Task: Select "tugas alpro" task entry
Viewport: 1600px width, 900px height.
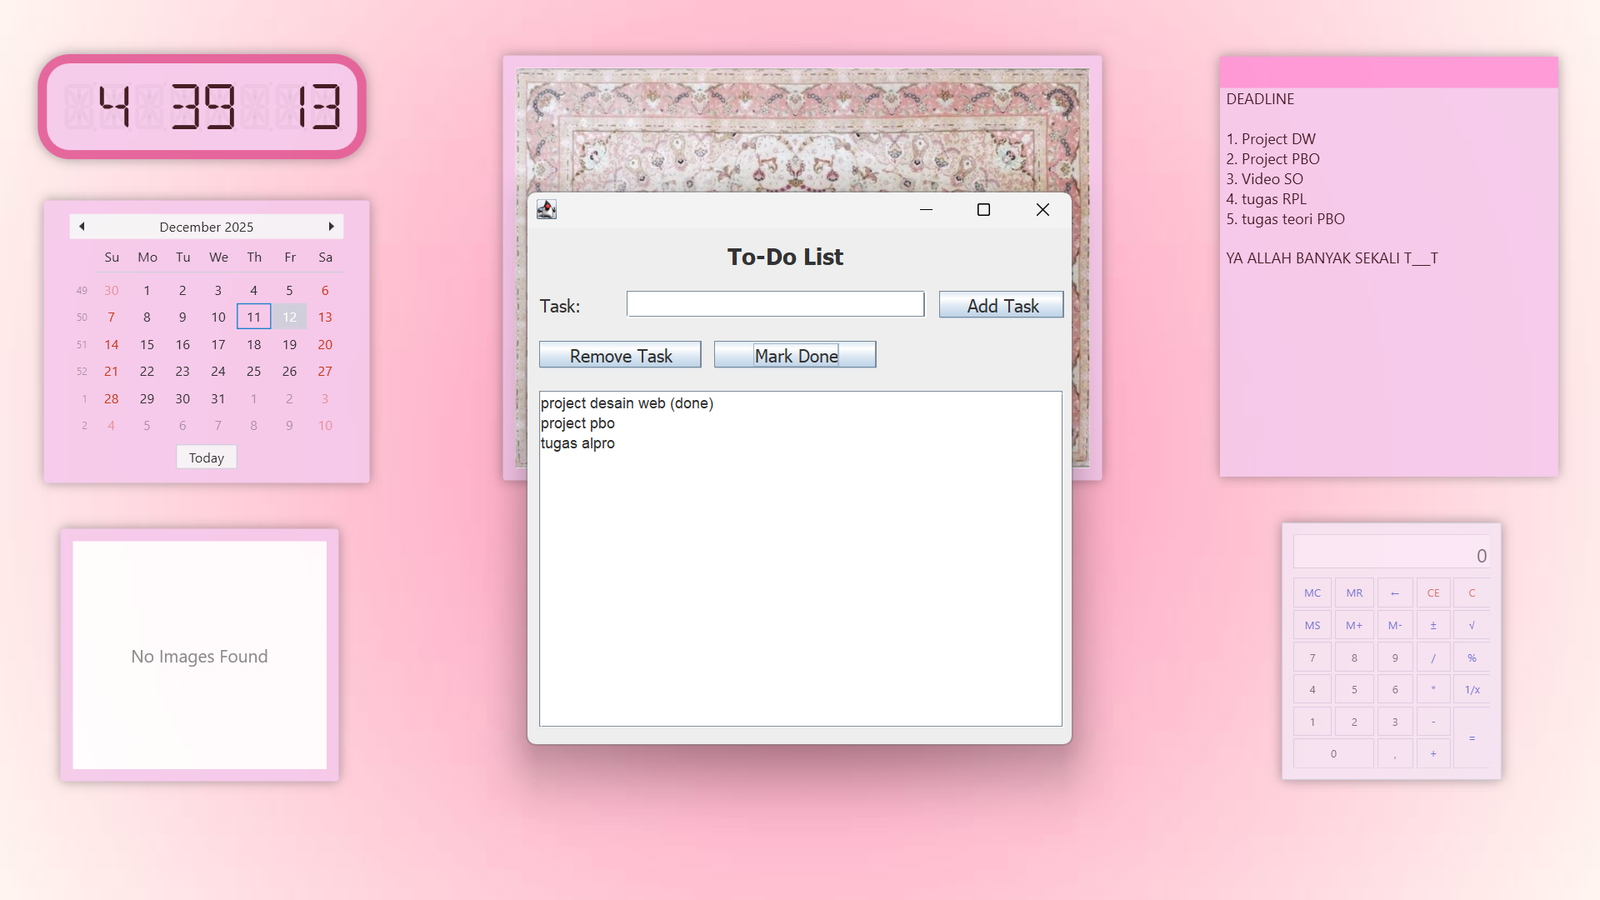Action: coord(578,444)
